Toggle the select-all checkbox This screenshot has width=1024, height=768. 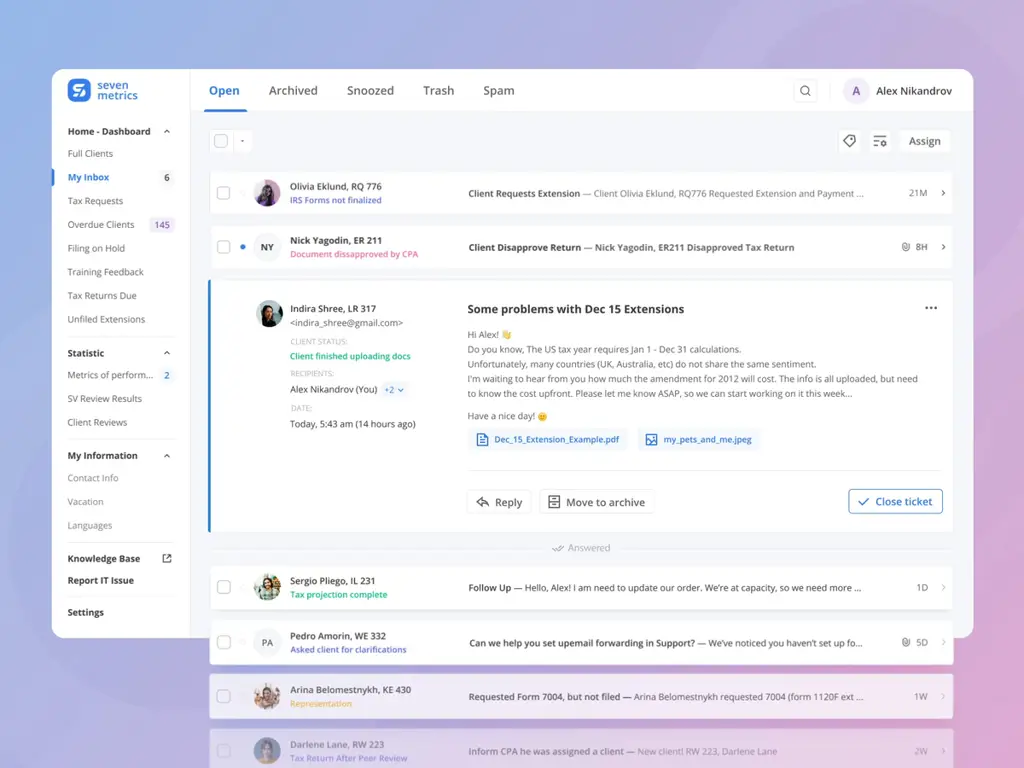click(x=221, y=141)
